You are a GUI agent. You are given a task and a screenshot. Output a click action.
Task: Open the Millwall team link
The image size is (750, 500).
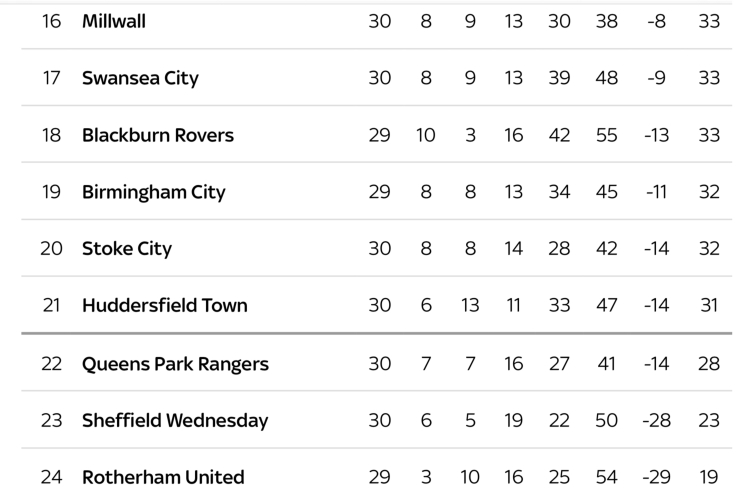(x=114, y=21)
